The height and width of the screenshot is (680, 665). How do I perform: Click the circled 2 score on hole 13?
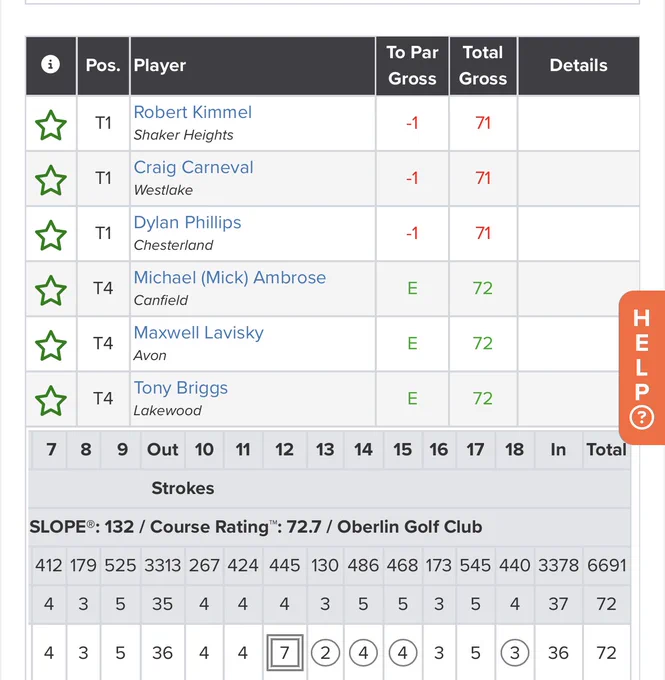[x=325, y=652]
